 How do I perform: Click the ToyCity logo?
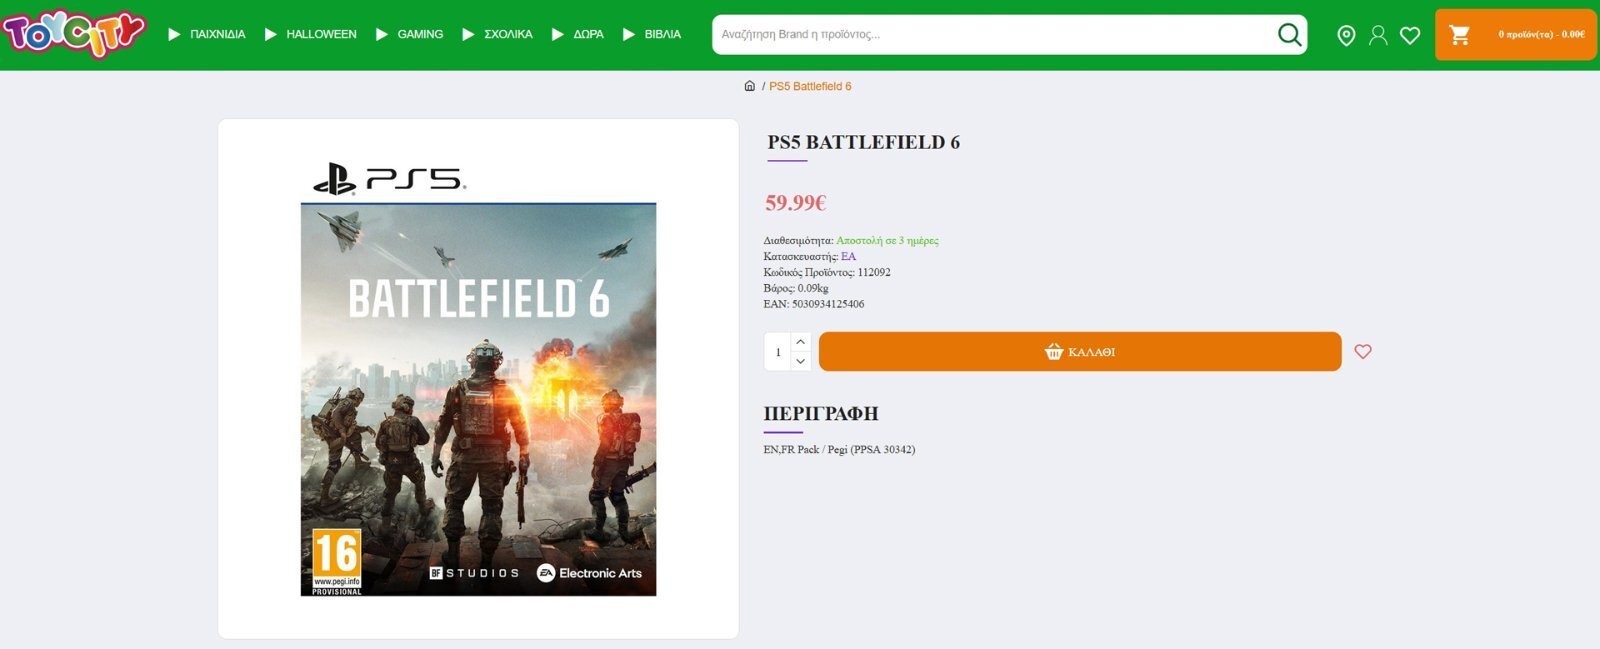tap(73, 34)
